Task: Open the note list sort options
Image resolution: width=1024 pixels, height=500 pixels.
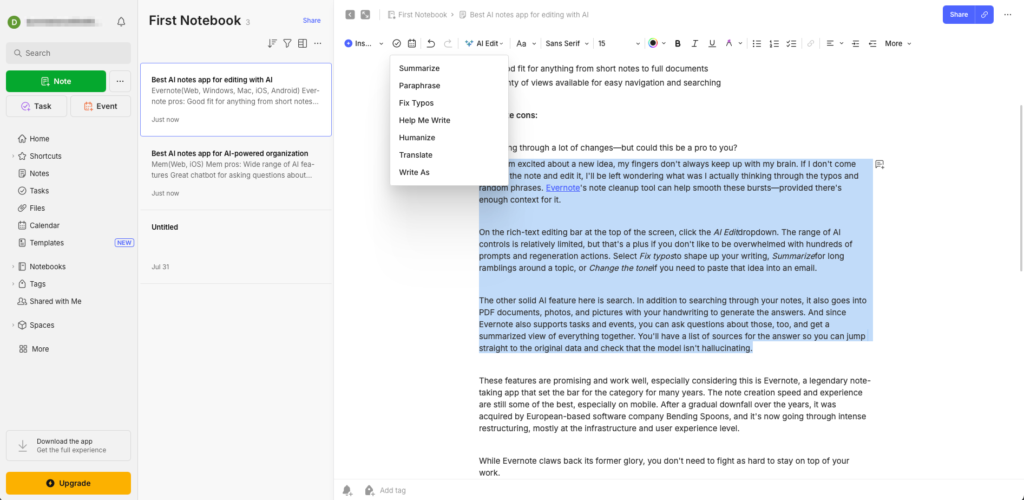Action: pos(272,43)
